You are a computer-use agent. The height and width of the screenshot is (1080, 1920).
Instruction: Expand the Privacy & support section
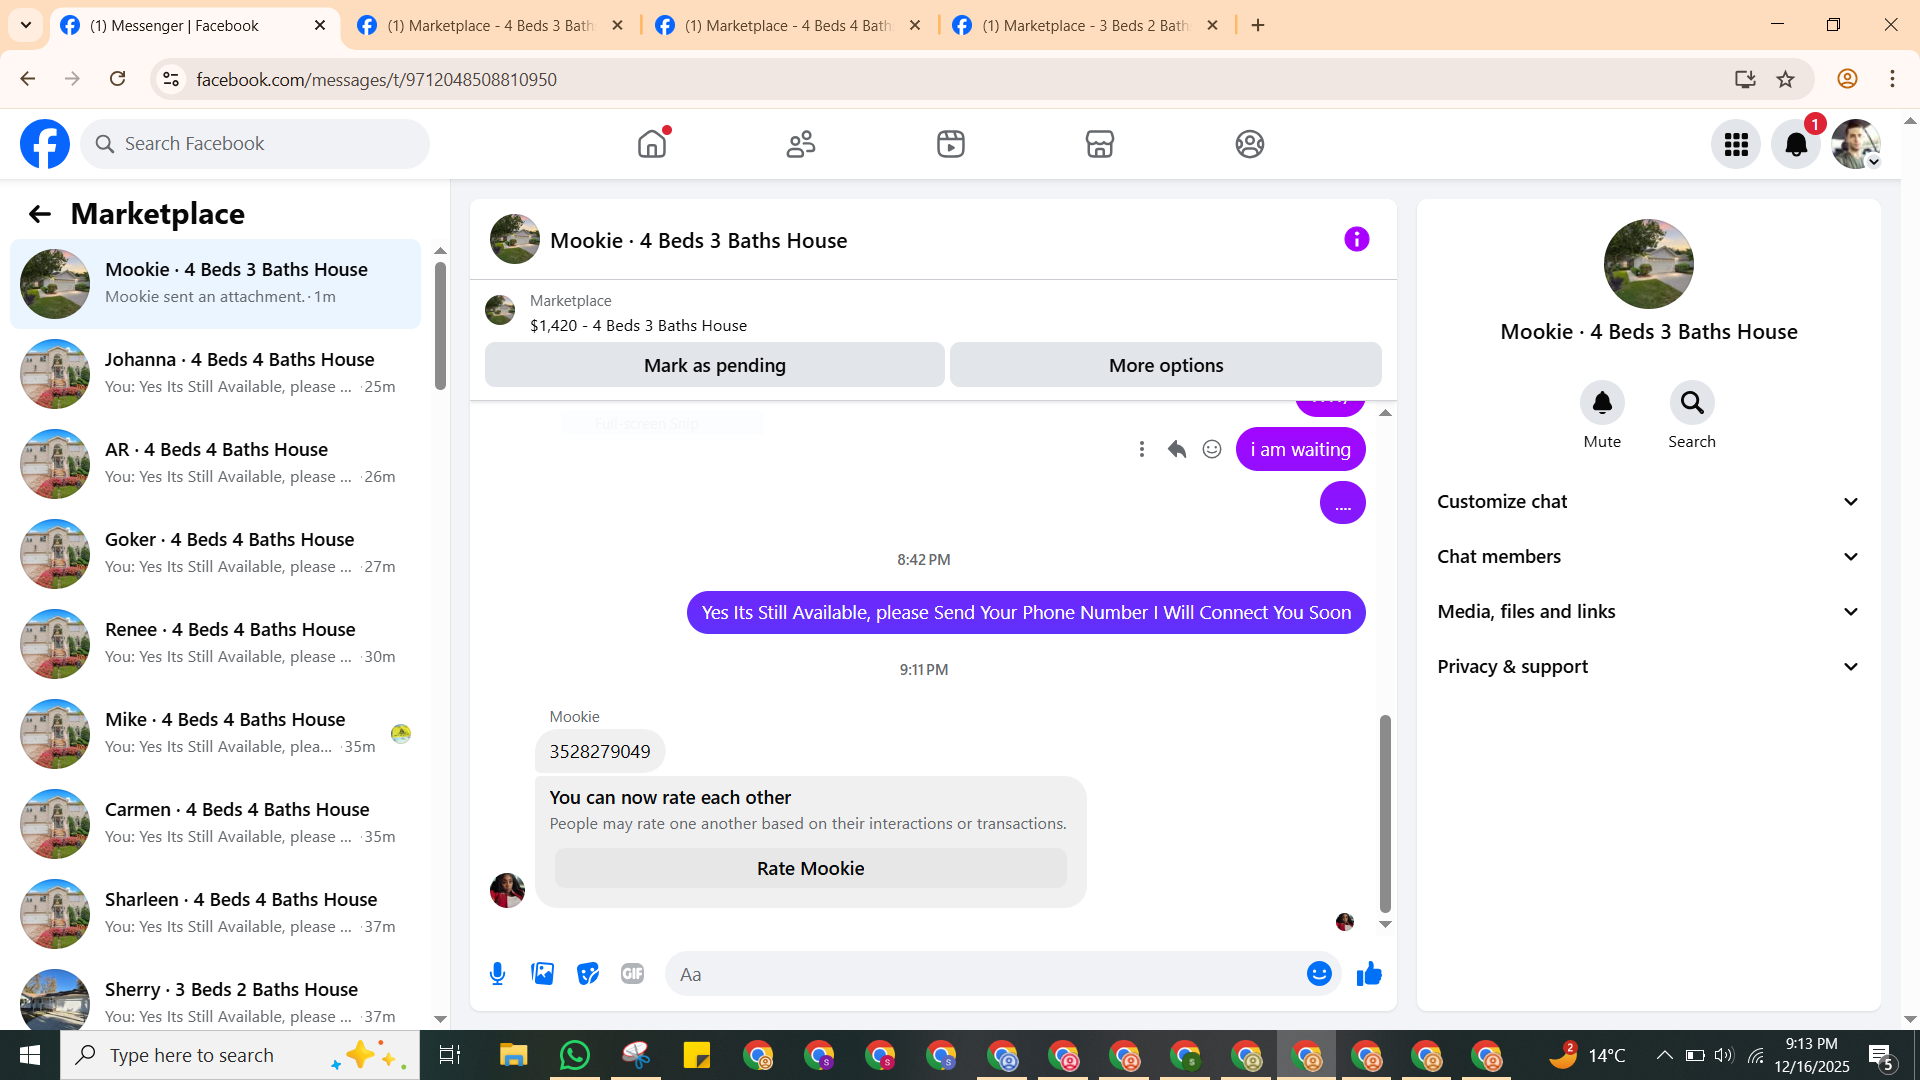click(x=1649, y=667)
